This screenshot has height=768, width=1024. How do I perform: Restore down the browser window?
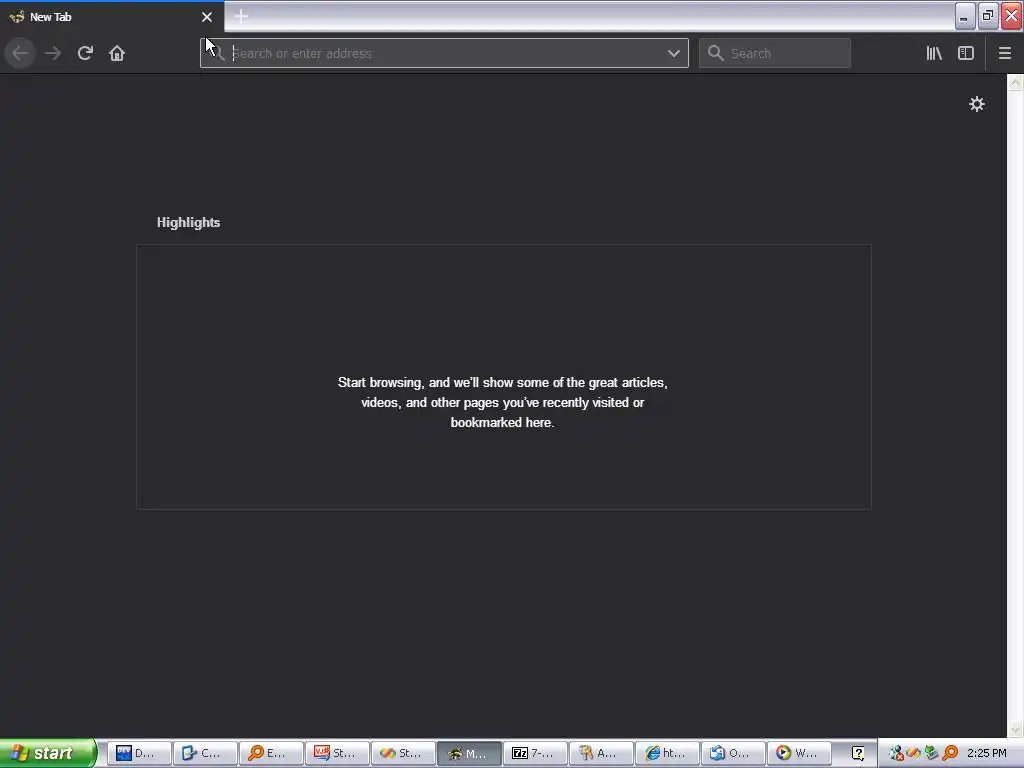(988, 16)
